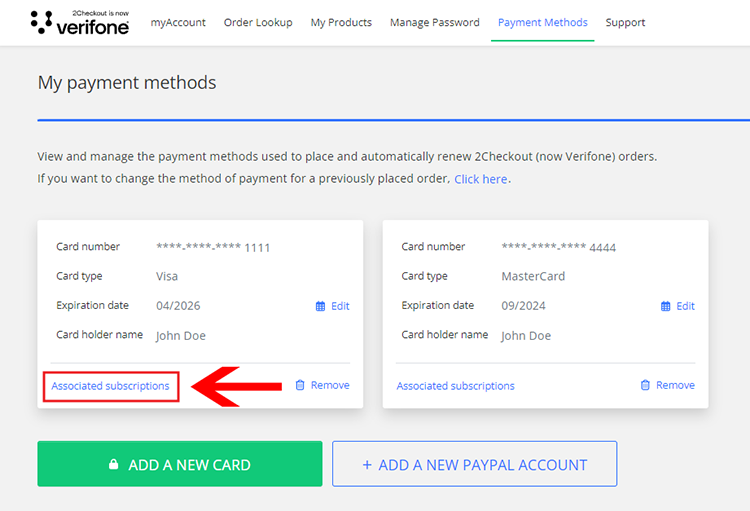
Task: Click calendar icon beside Visa card Edit
Action: coord(320,306)
